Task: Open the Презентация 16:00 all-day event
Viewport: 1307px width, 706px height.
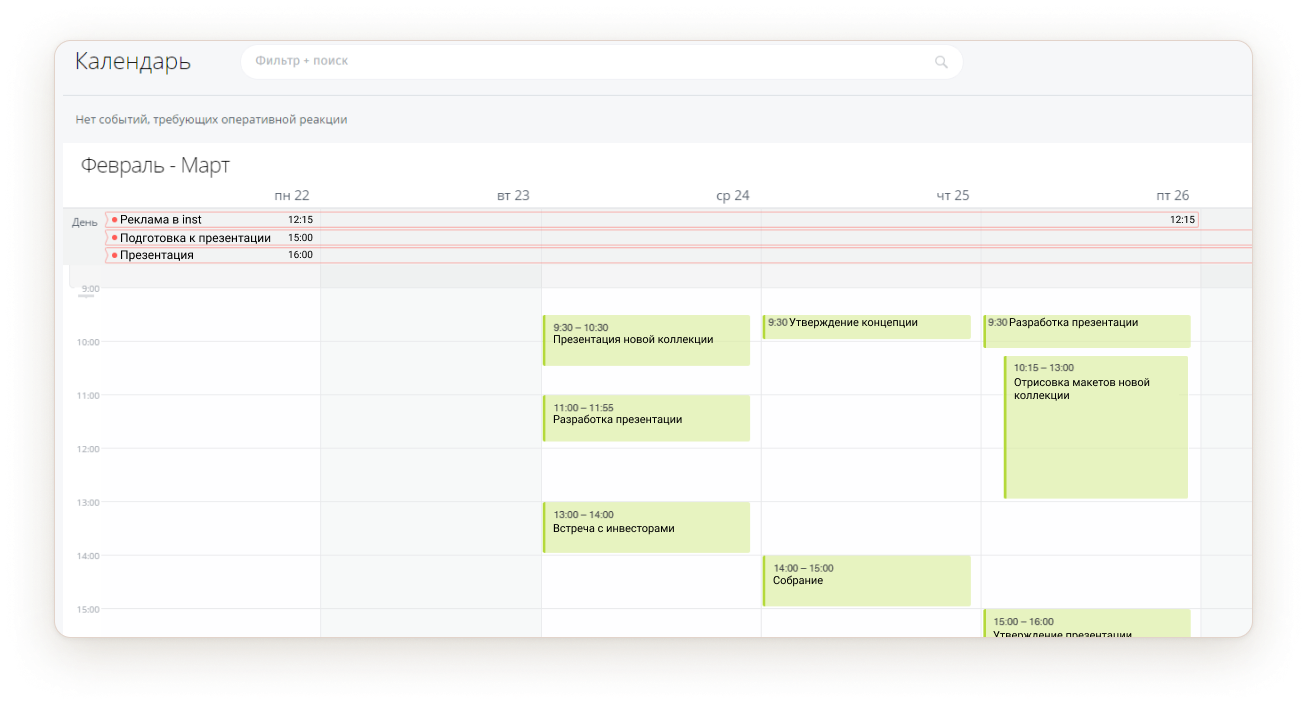Action: tap(679, 255)
